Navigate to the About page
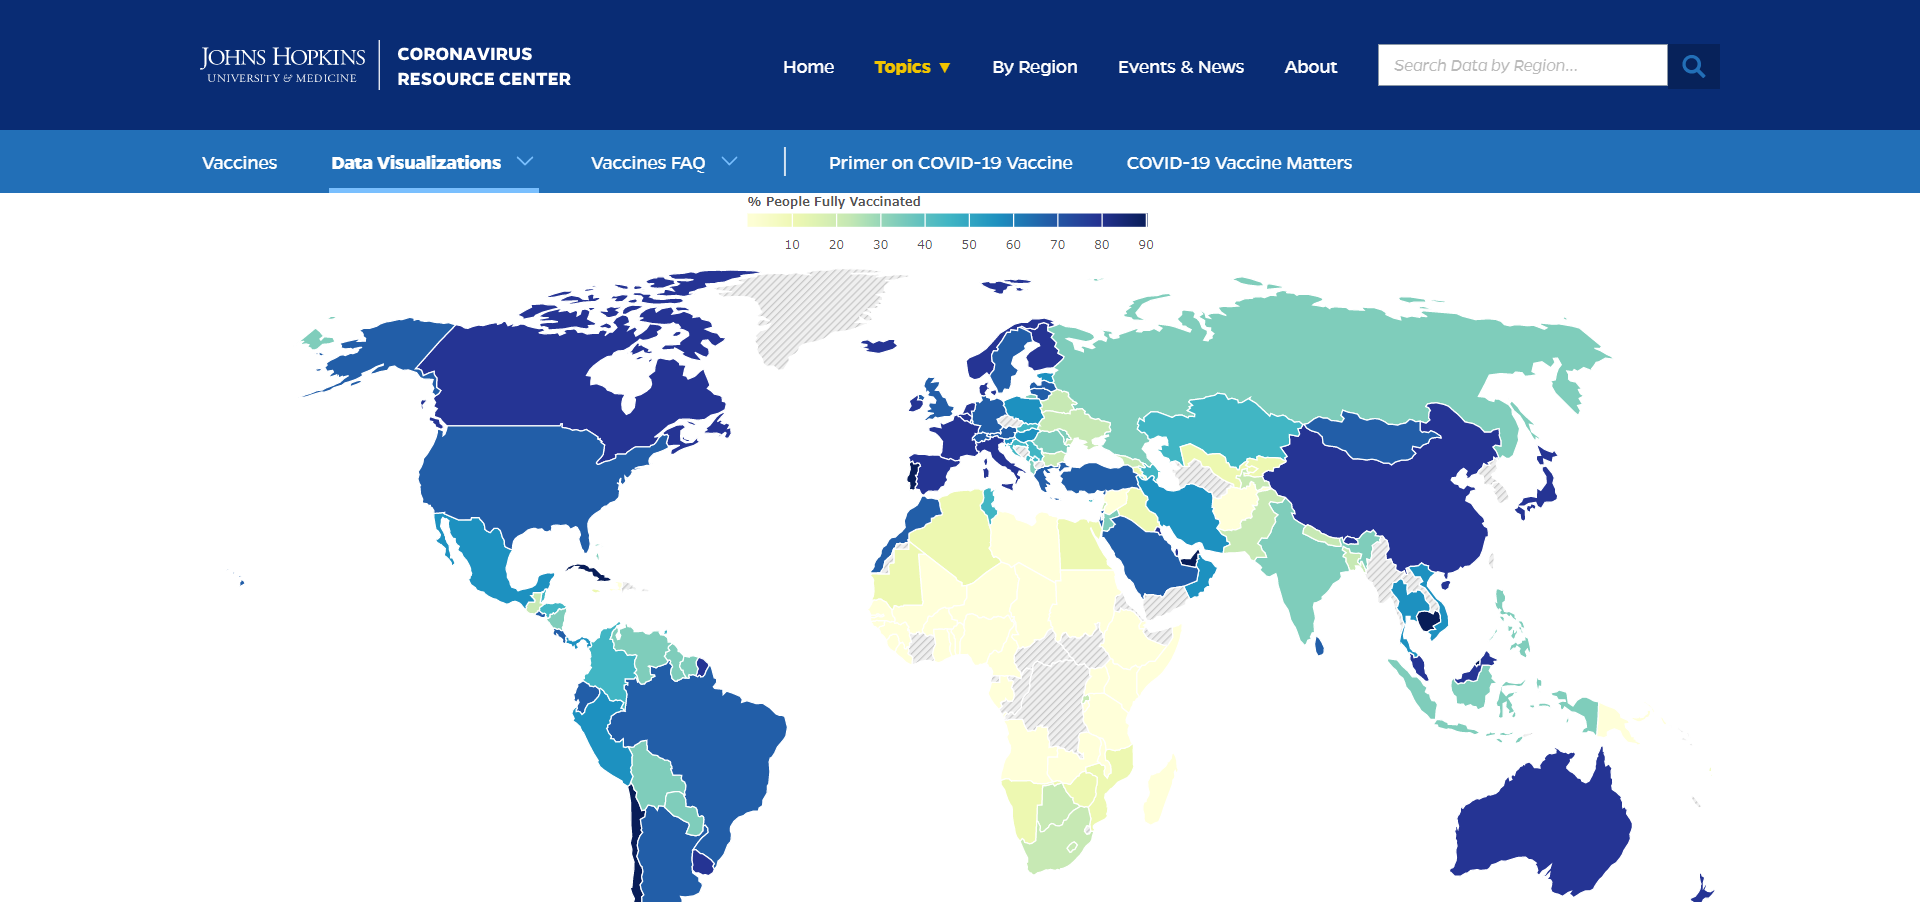 pos(1310,67)
